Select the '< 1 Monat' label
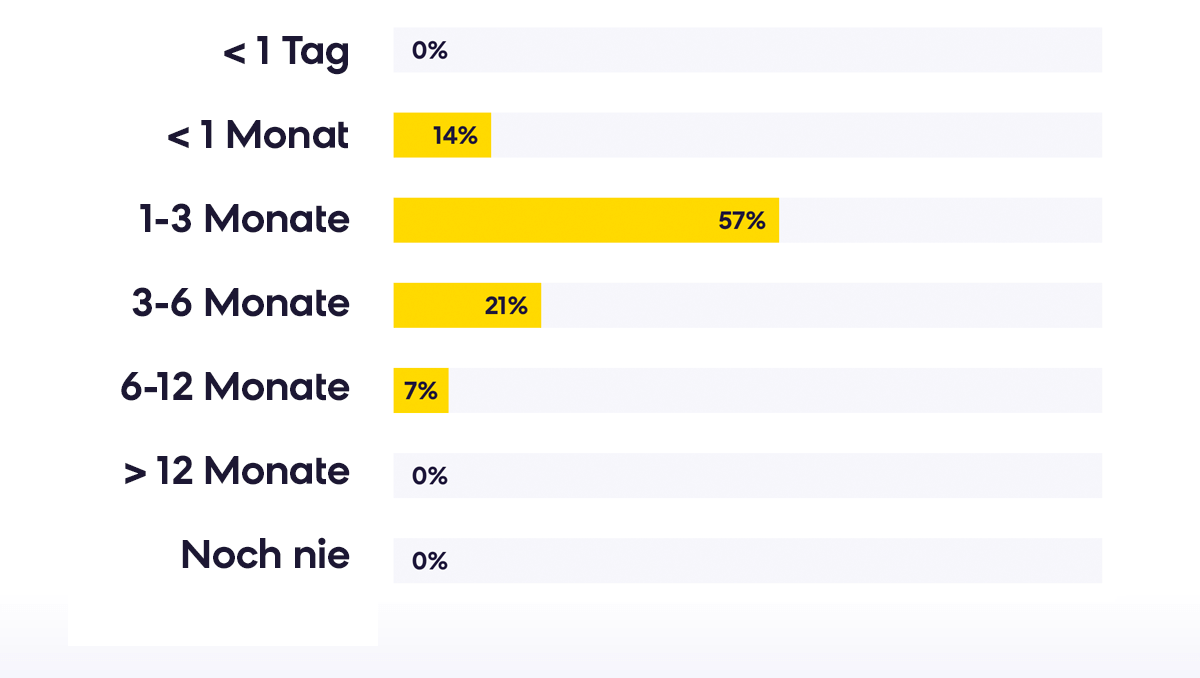 click(258, 135)
